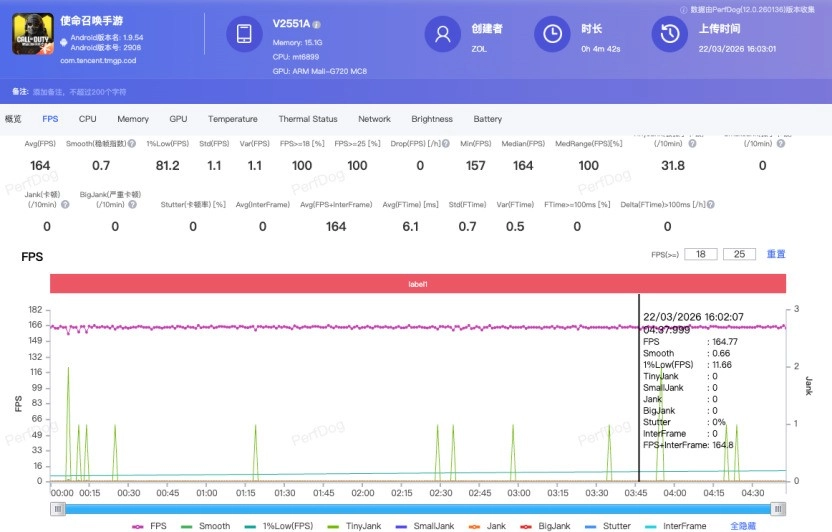Switch to the CPU tab

[88, 119]
